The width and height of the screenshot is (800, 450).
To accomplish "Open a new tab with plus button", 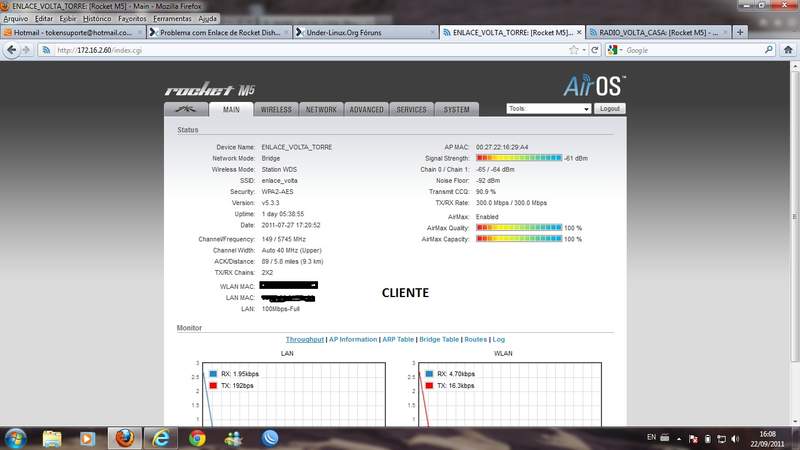I will [x=740, y=32].
